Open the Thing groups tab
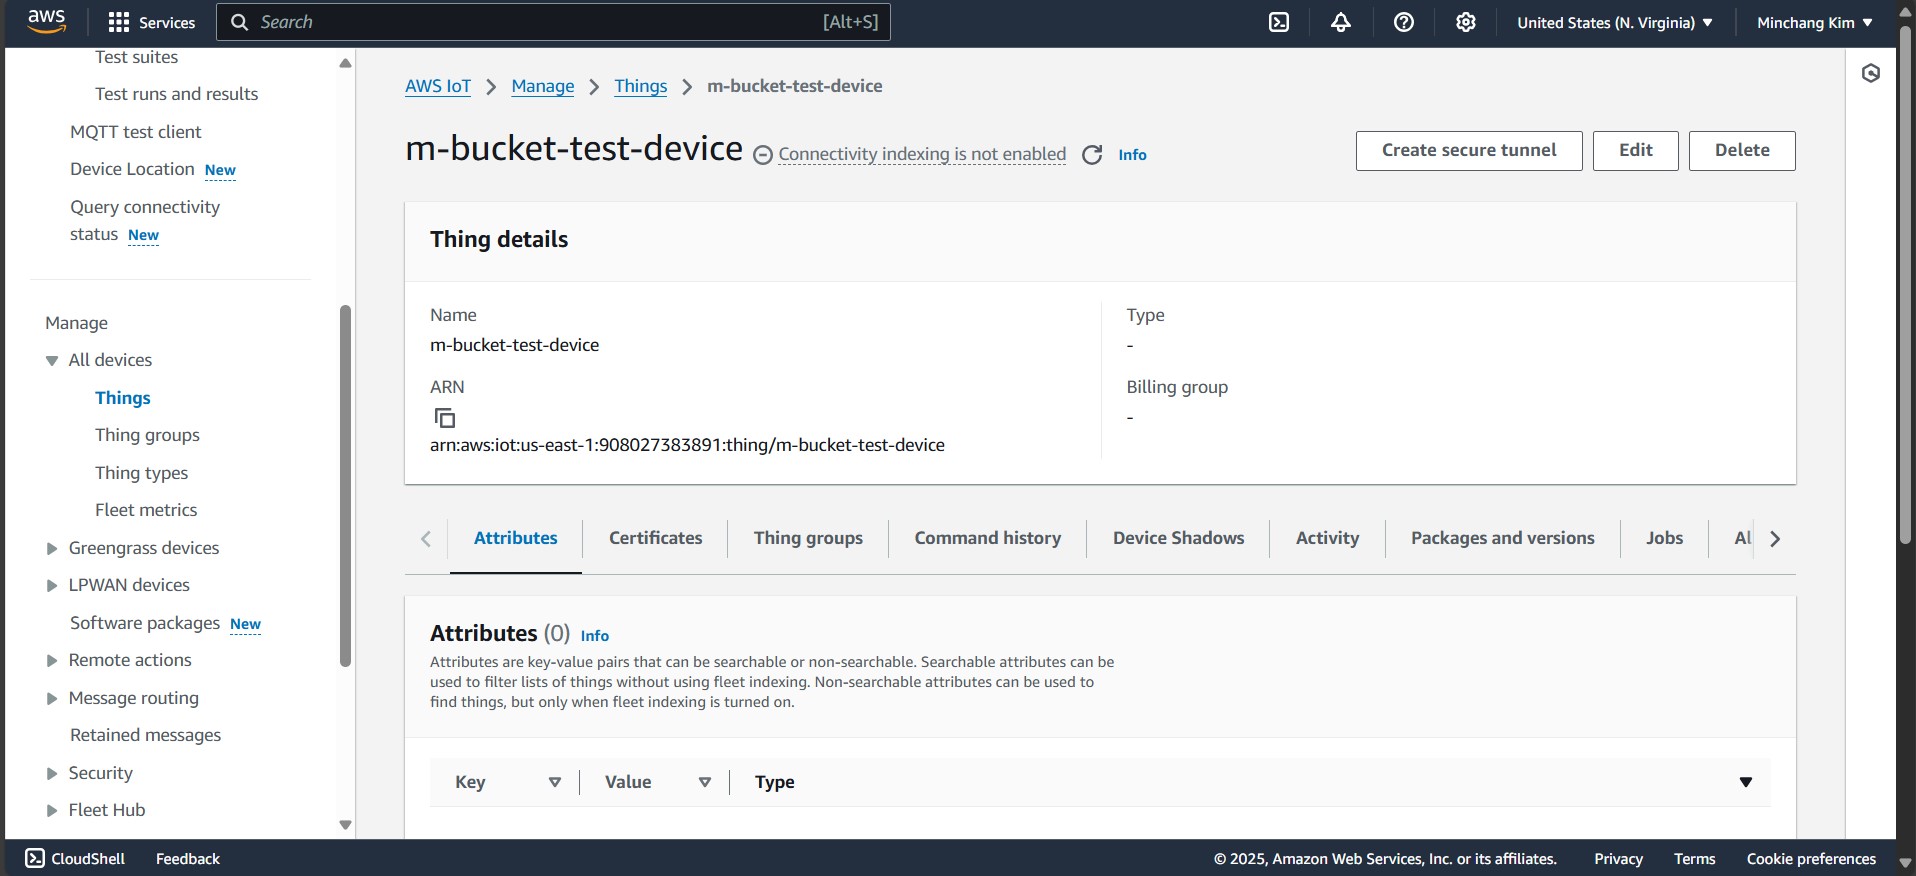This screenshot has height=876, width=1916. click(808, 538)
